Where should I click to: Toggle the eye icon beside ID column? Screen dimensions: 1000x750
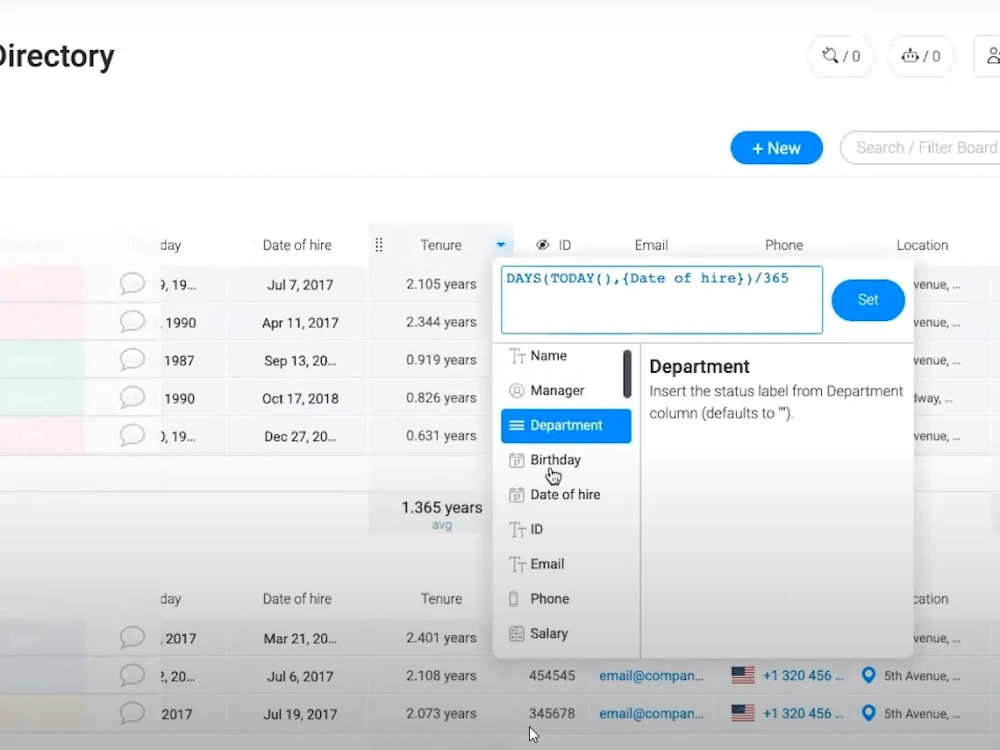(x=542, y=245)
